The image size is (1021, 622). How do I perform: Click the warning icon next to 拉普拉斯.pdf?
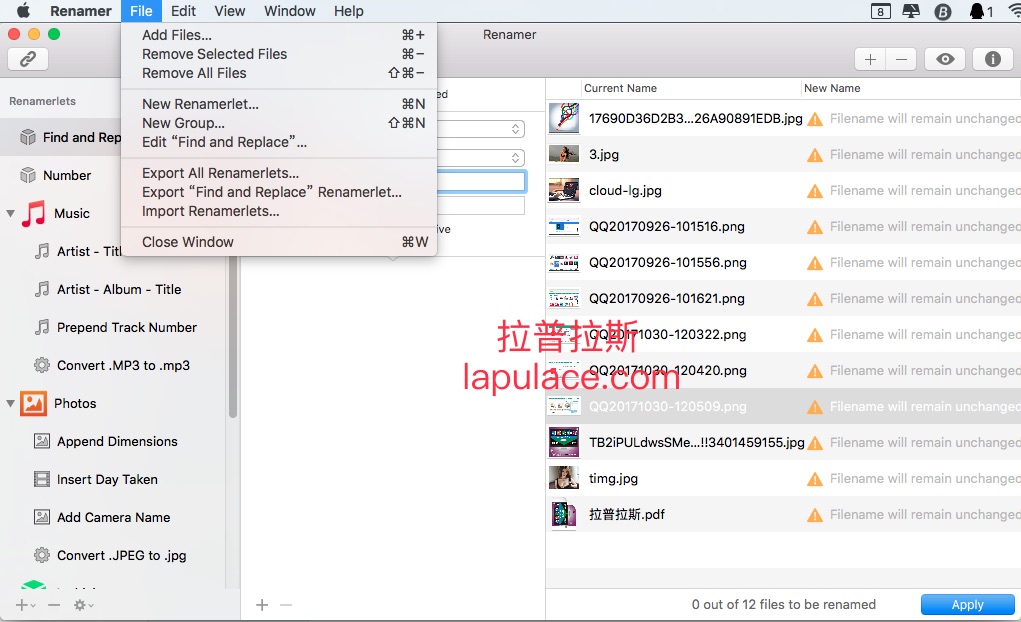(815, 515)
